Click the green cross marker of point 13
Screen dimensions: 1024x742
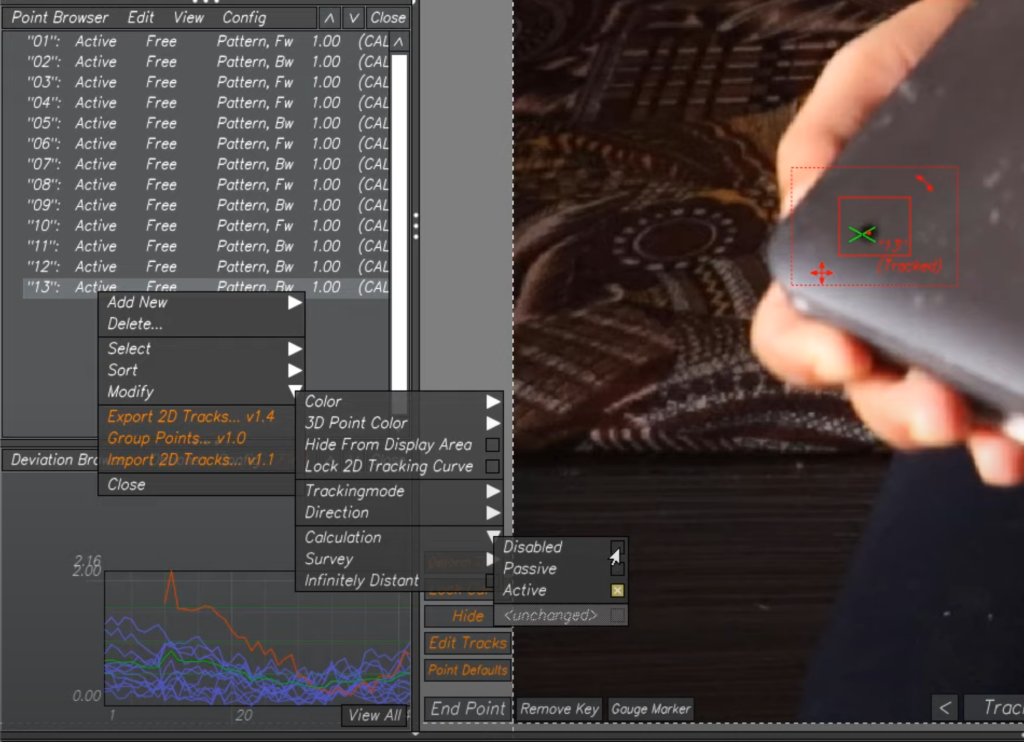point(861,234)
